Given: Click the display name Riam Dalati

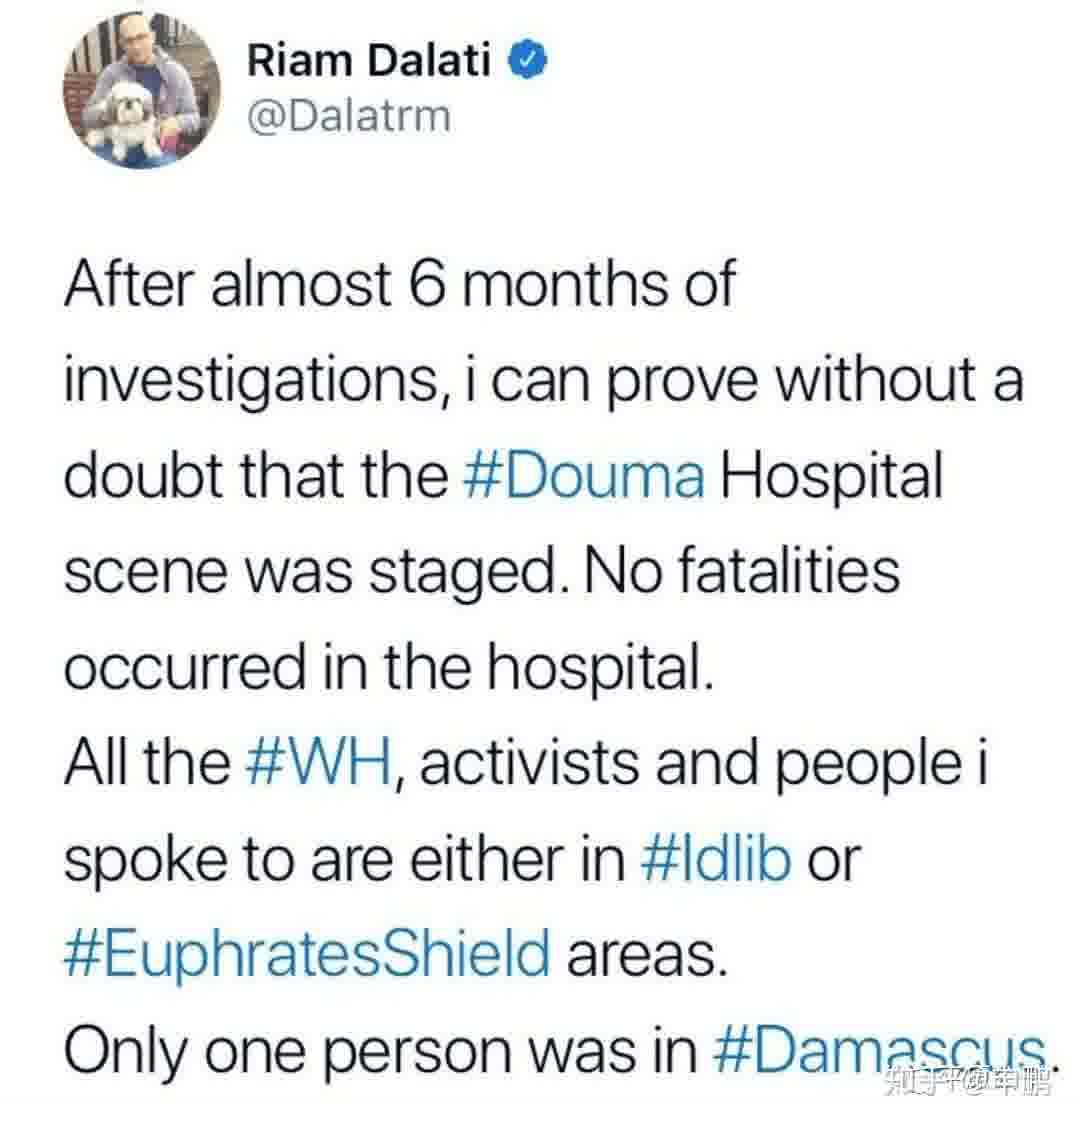Looking at the screenshot, I should [x=369, y=62].
